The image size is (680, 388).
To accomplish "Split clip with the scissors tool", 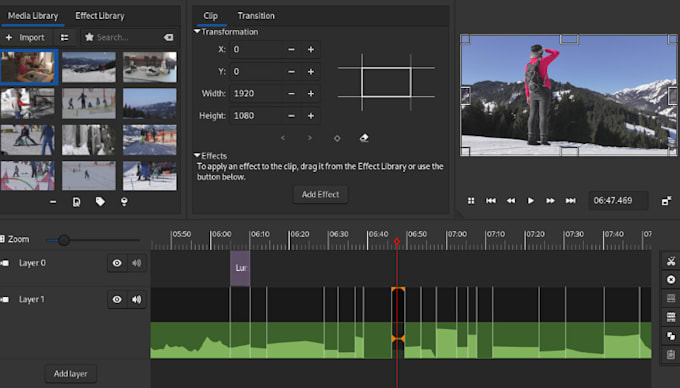I will point(670,261).
